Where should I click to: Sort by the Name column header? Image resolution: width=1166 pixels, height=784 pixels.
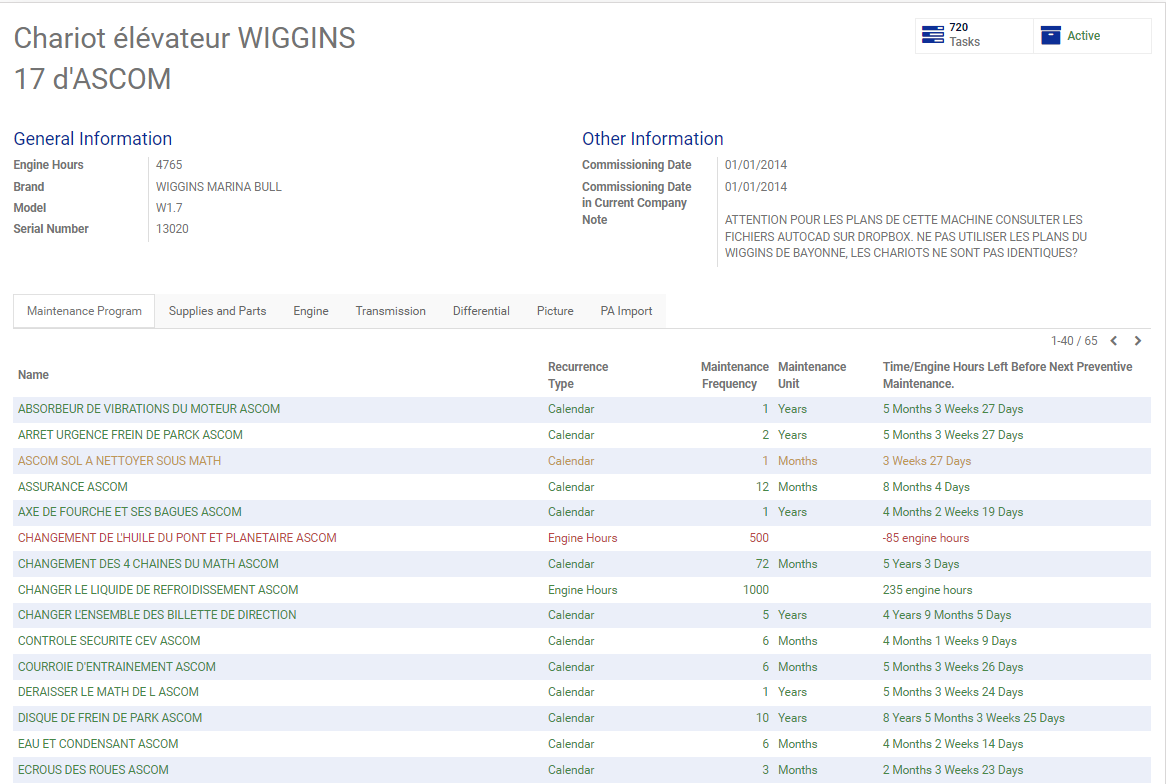(33, 375)
